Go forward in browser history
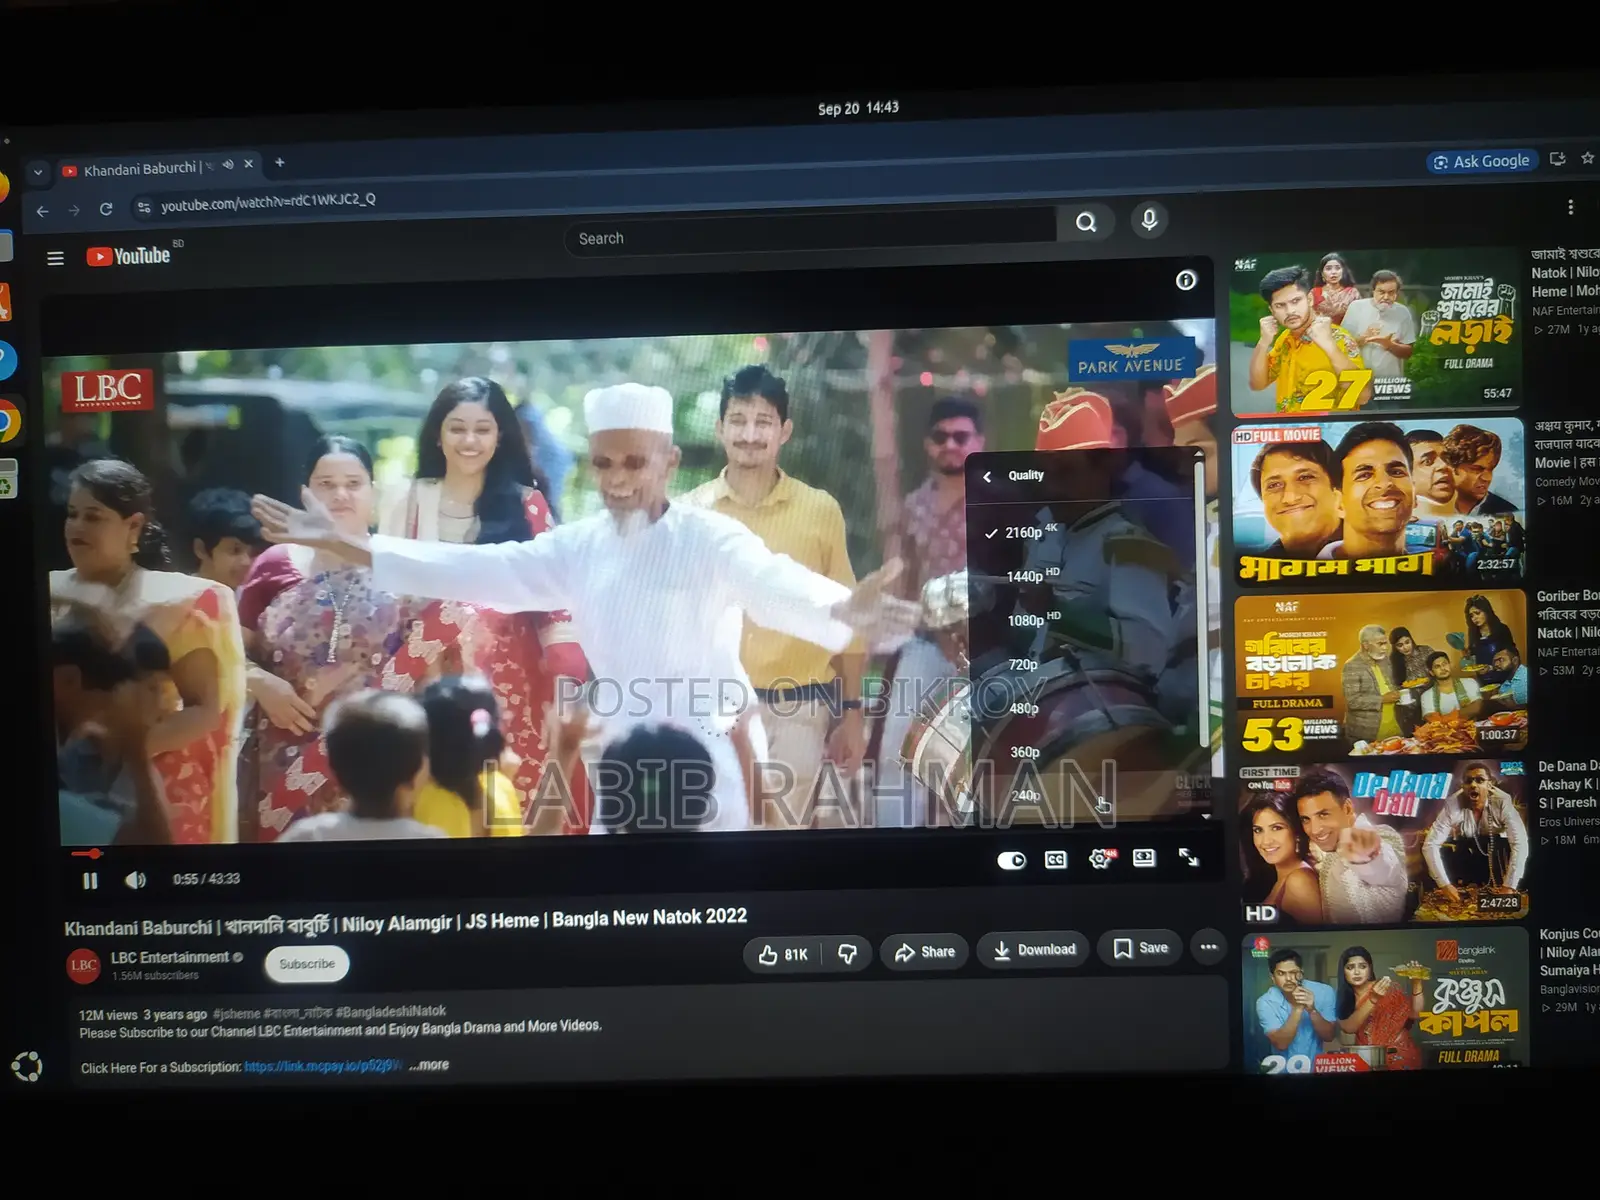The image size is (1600, 1200). pyautogui.click(x=74, y=210)
